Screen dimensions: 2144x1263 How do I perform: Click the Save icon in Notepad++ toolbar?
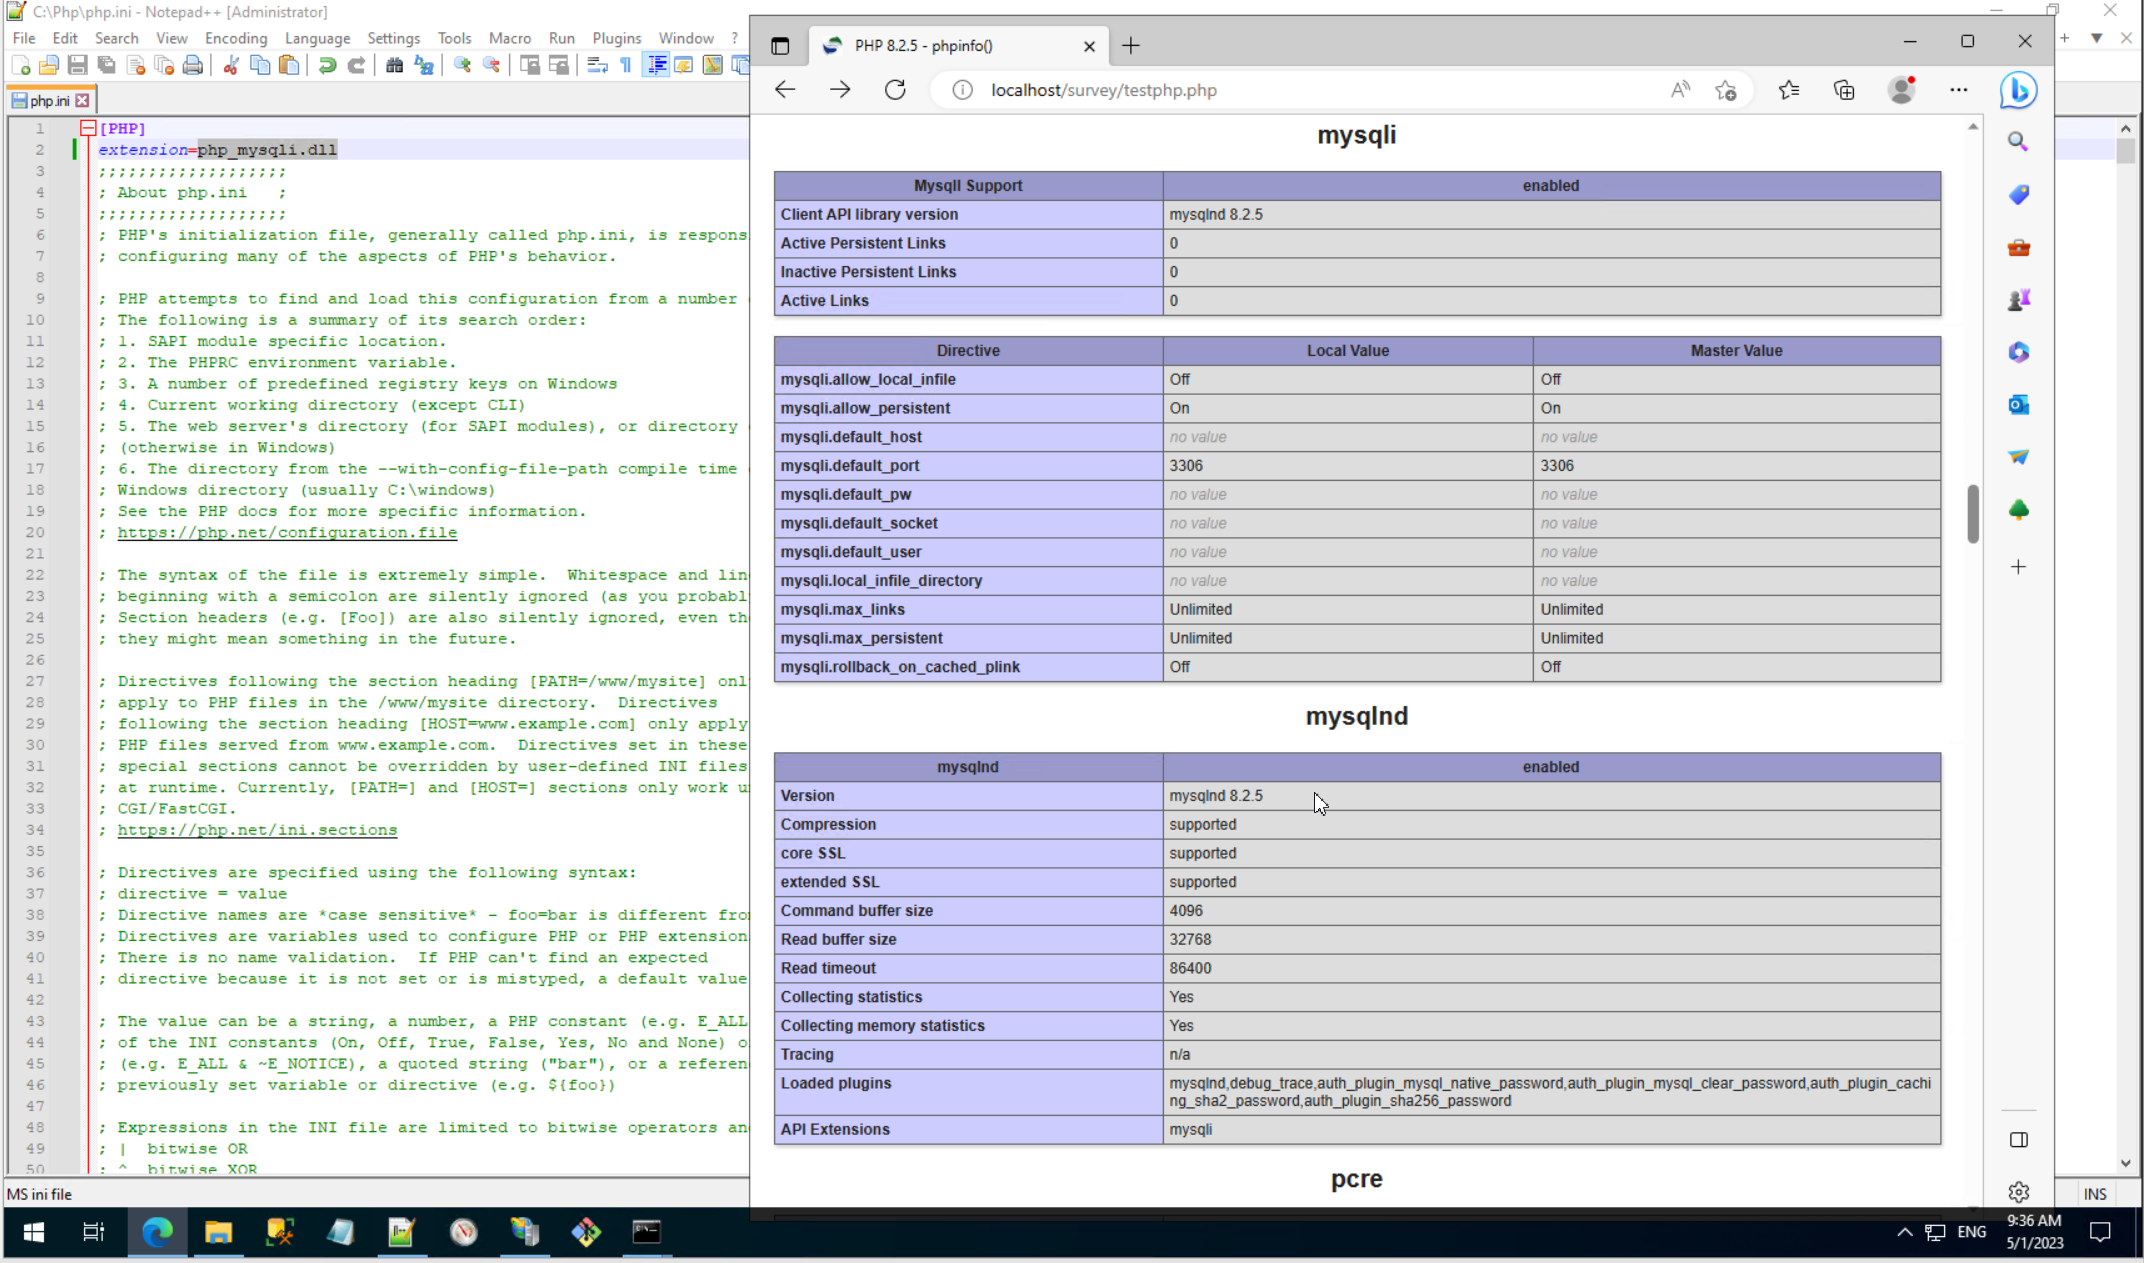(x=77, y=66)
